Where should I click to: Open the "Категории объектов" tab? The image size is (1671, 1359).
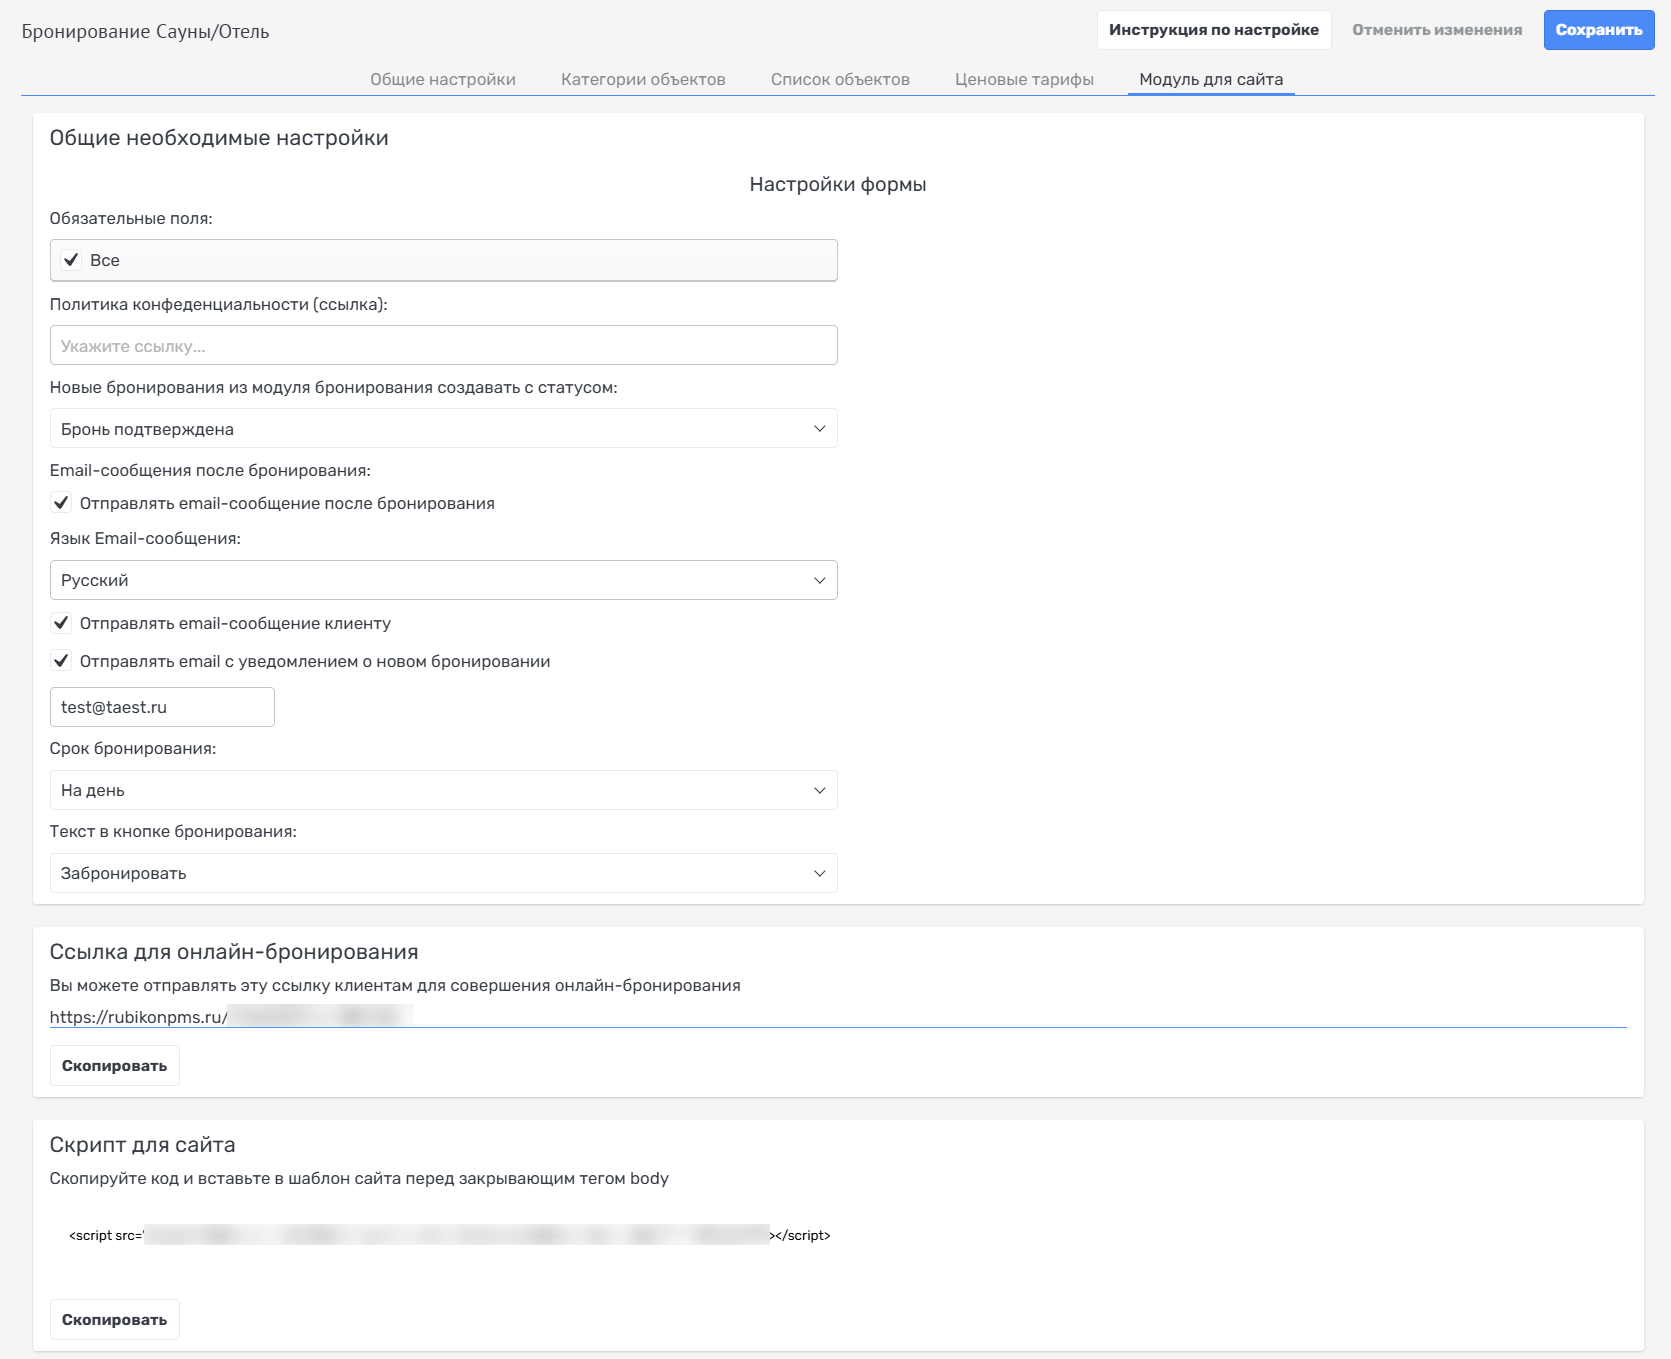[643, 79]
